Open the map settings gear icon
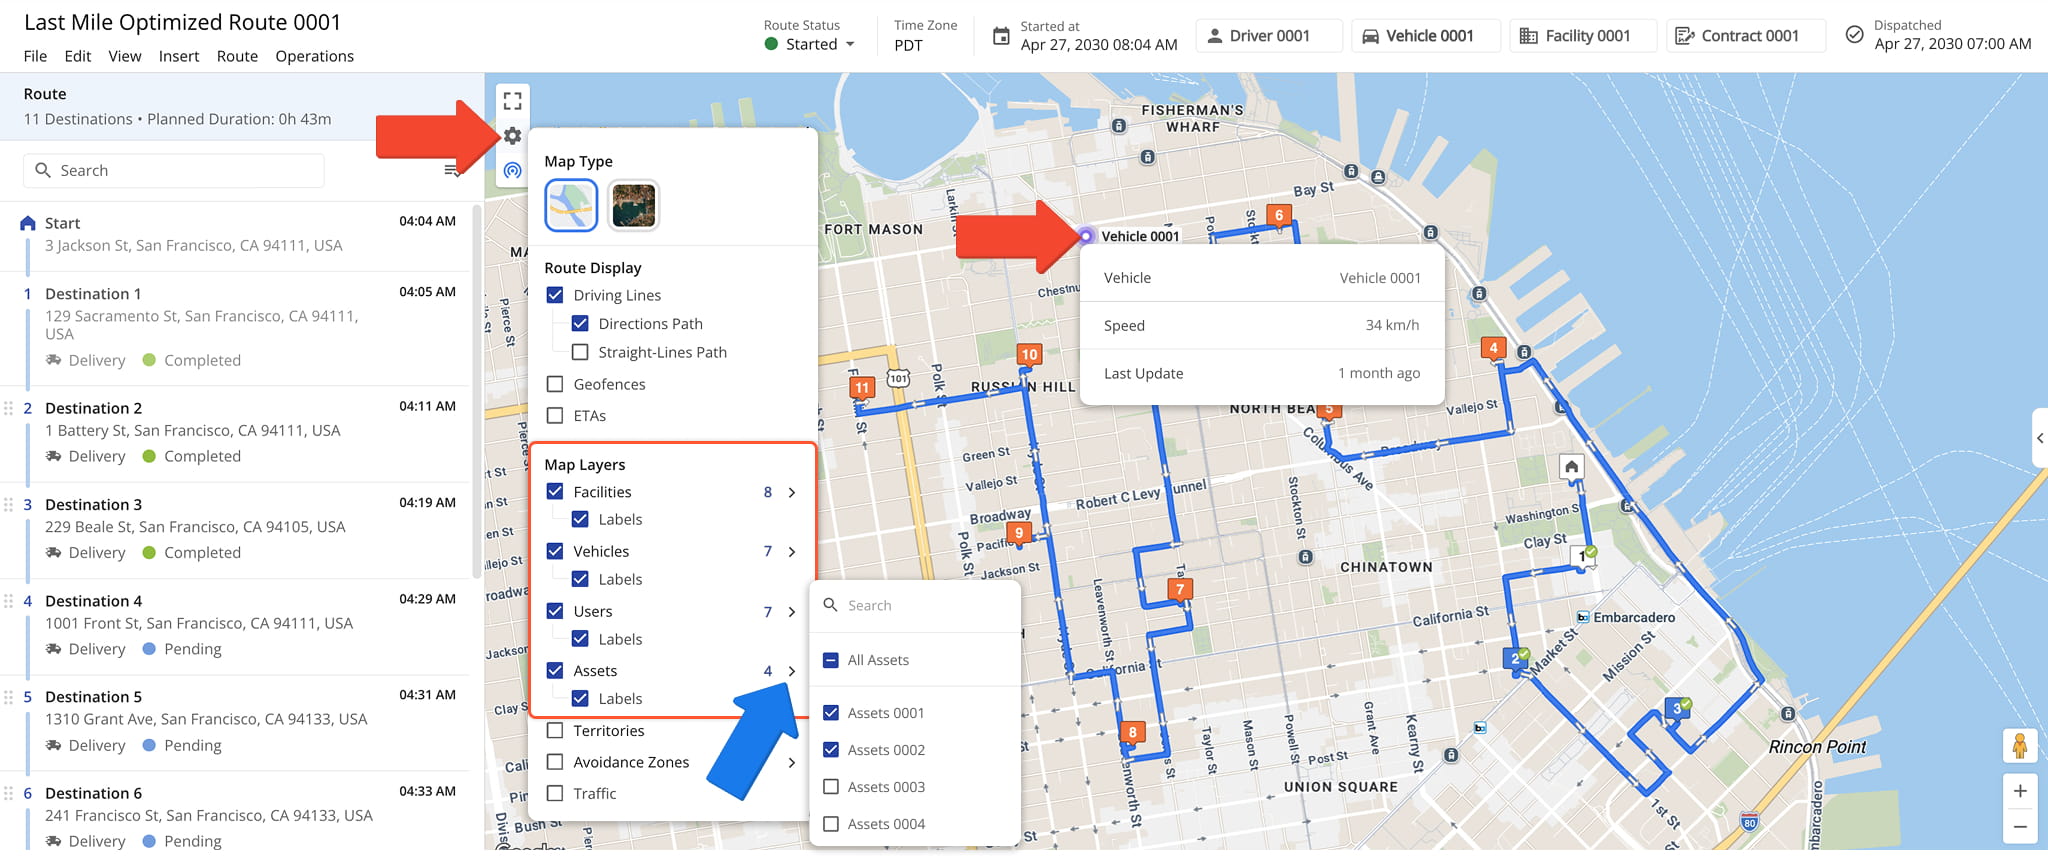 512,135
